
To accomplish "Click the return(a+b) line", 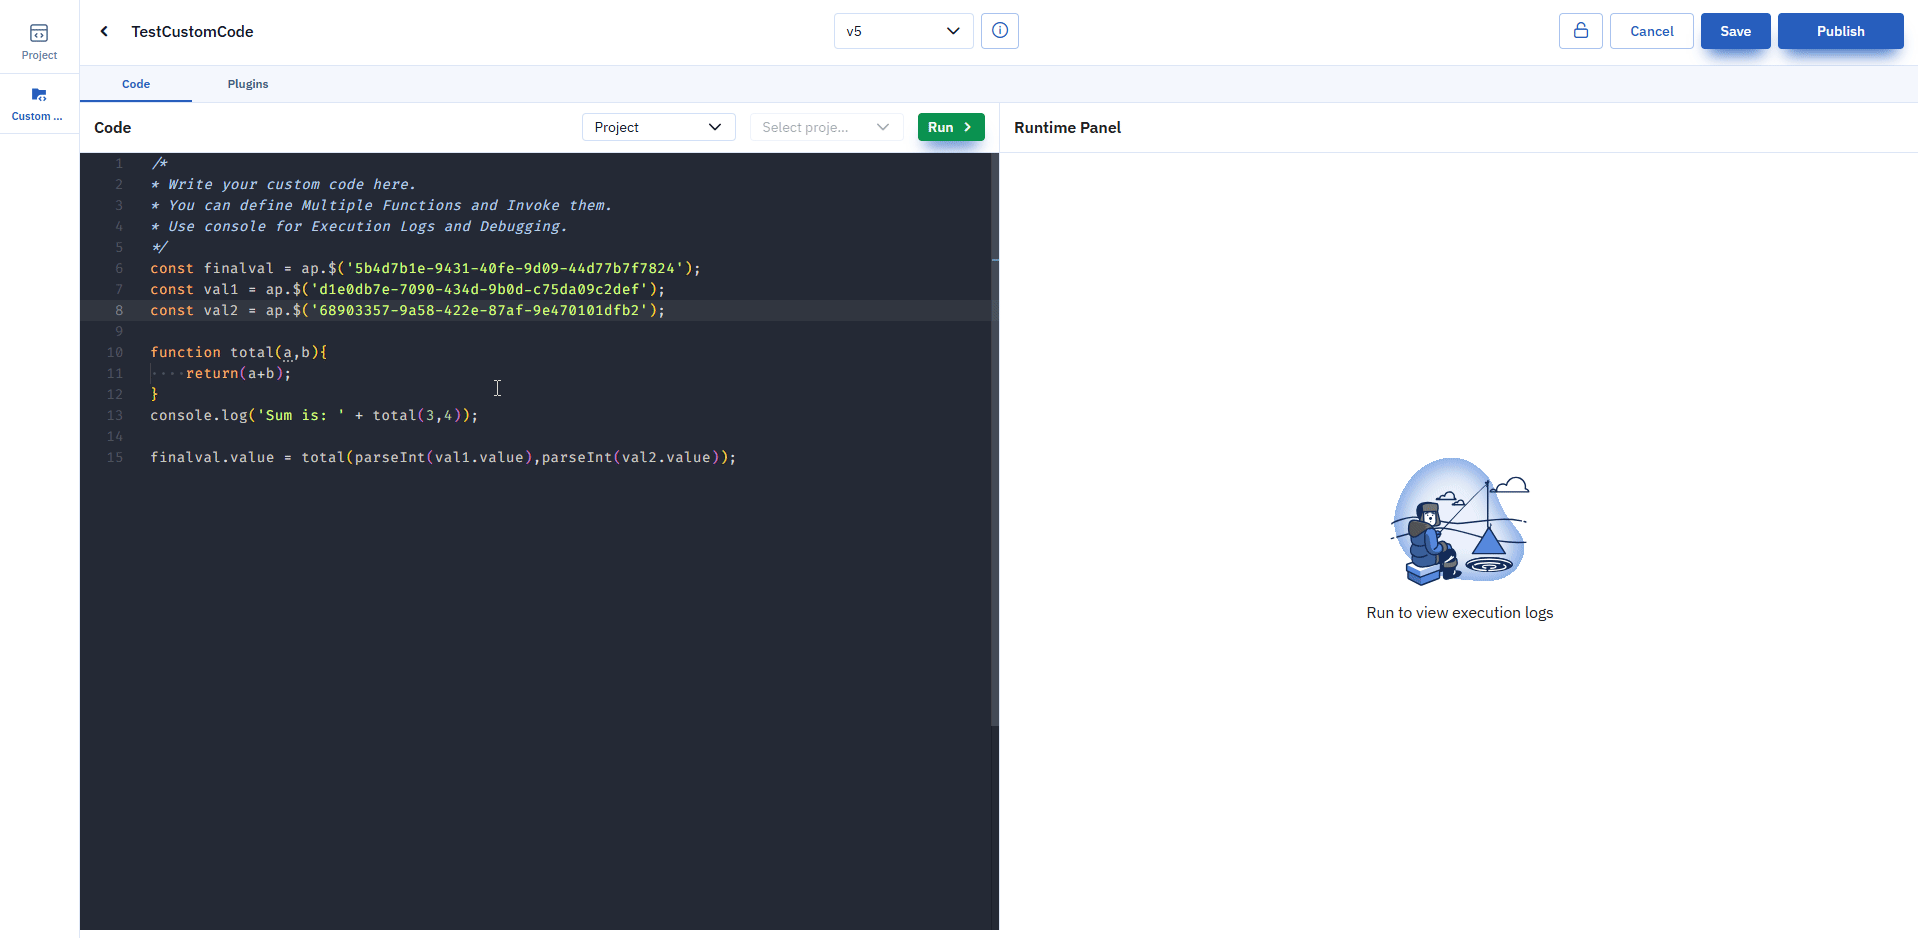I will point(238,373).
